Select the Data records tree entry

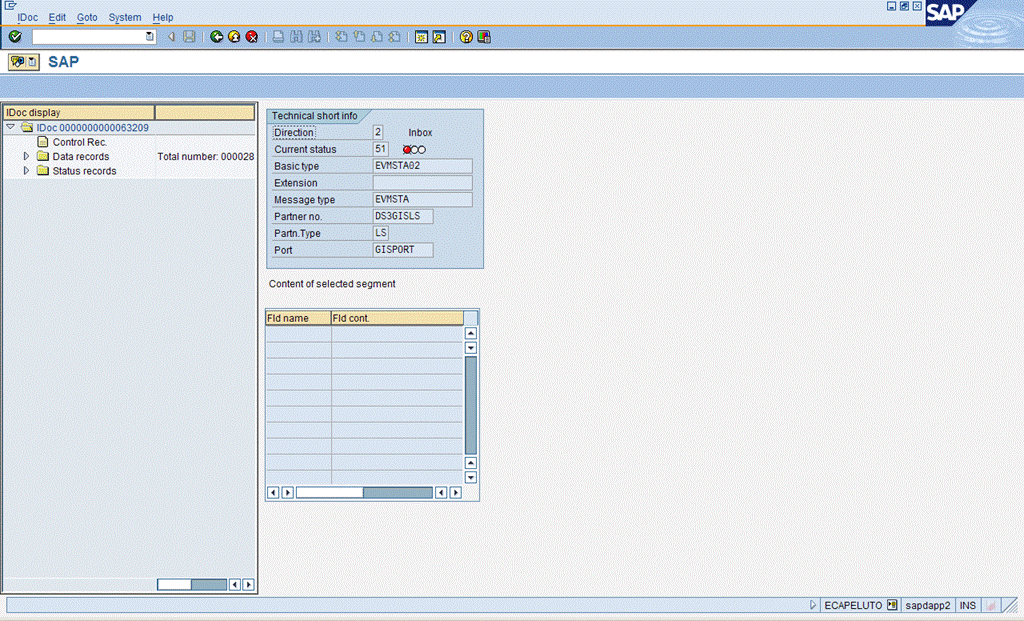(81, 157)
